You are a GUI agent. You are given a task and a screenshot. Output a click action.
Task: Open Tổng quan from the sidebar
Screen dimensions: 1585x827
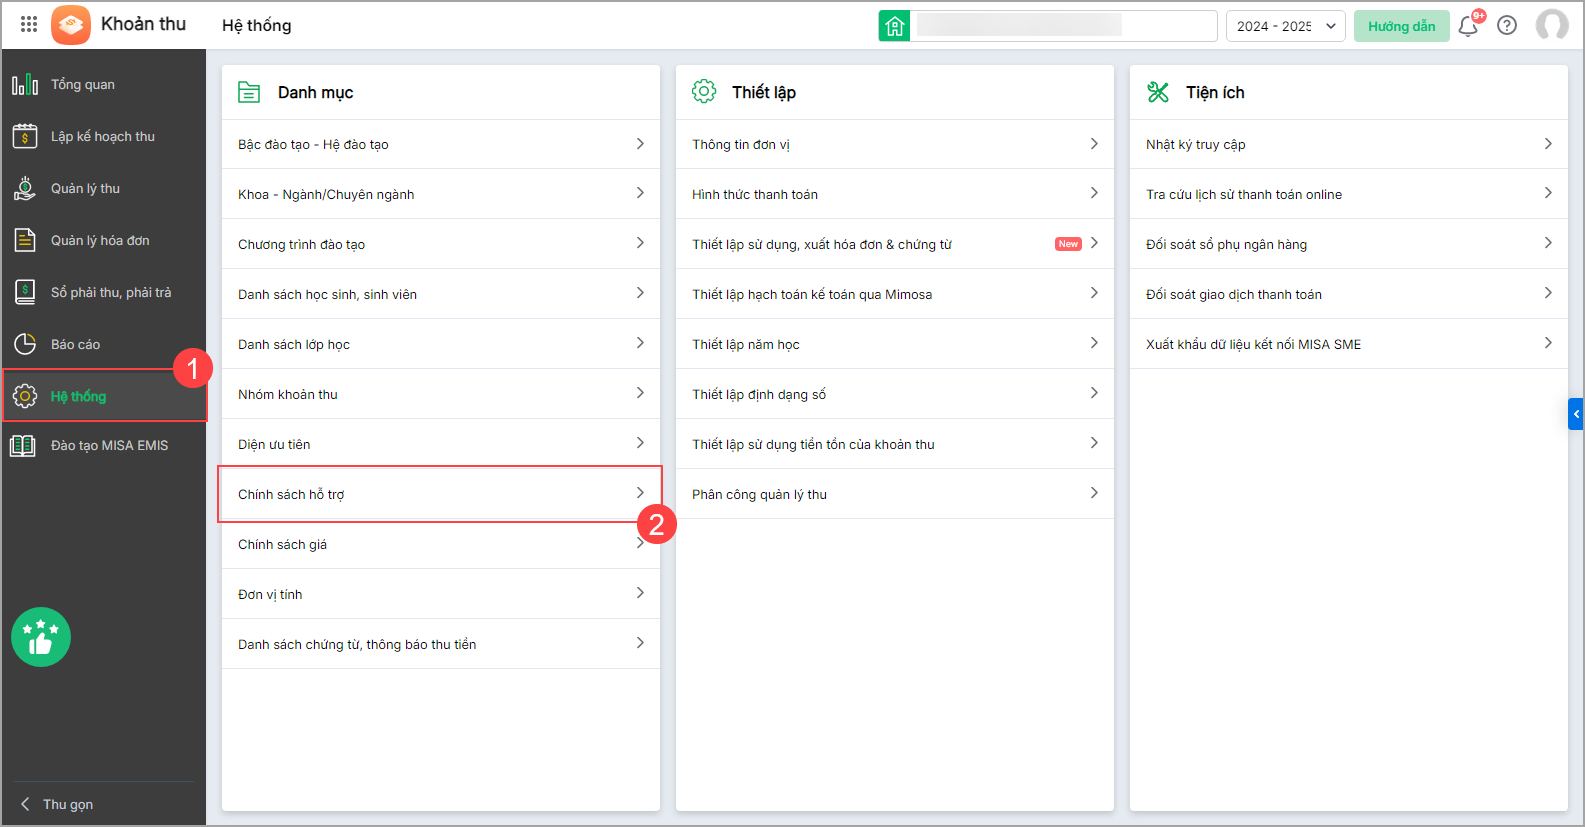[83, 85]
